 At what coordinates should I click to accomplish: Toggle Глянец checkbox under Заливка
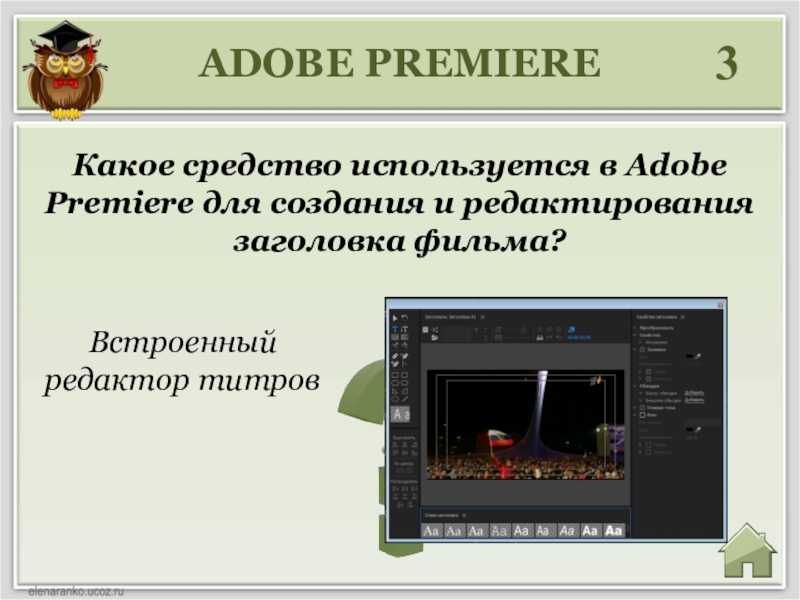(648, 371)
